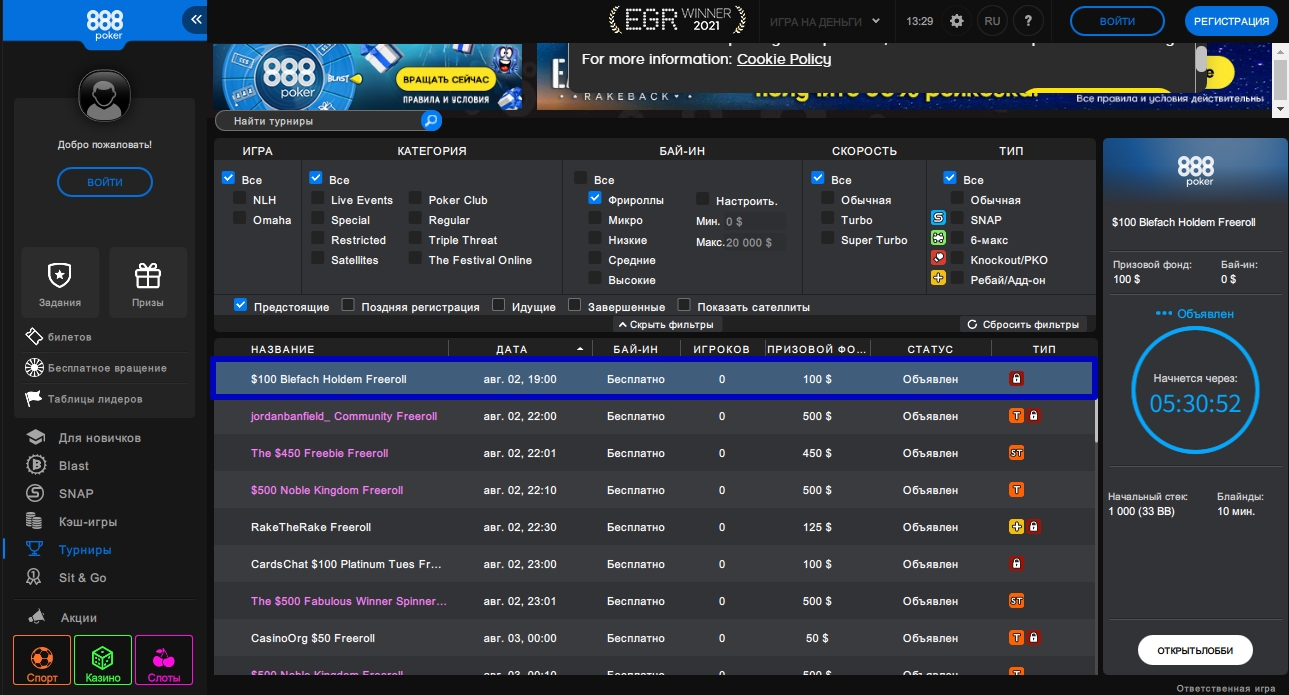Click the Акции megaphone icon

[36, 618]
